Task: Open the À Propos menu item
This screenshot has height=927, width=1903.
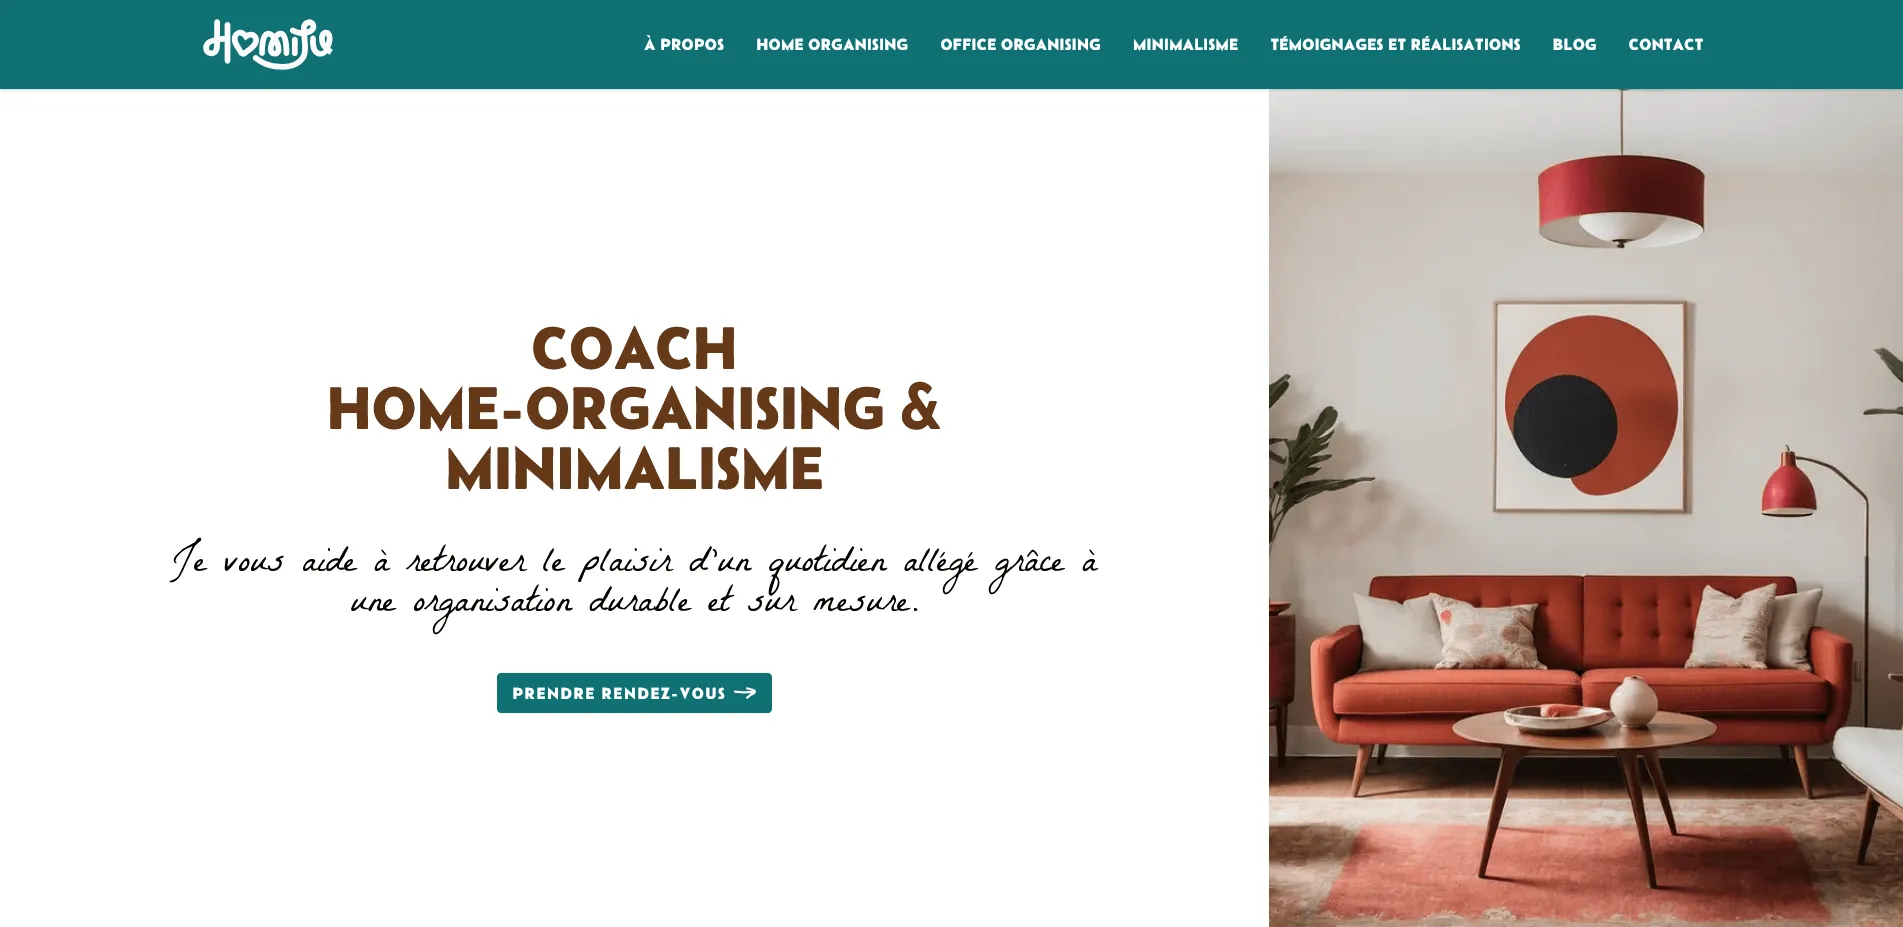Action: tap(684, 44)
